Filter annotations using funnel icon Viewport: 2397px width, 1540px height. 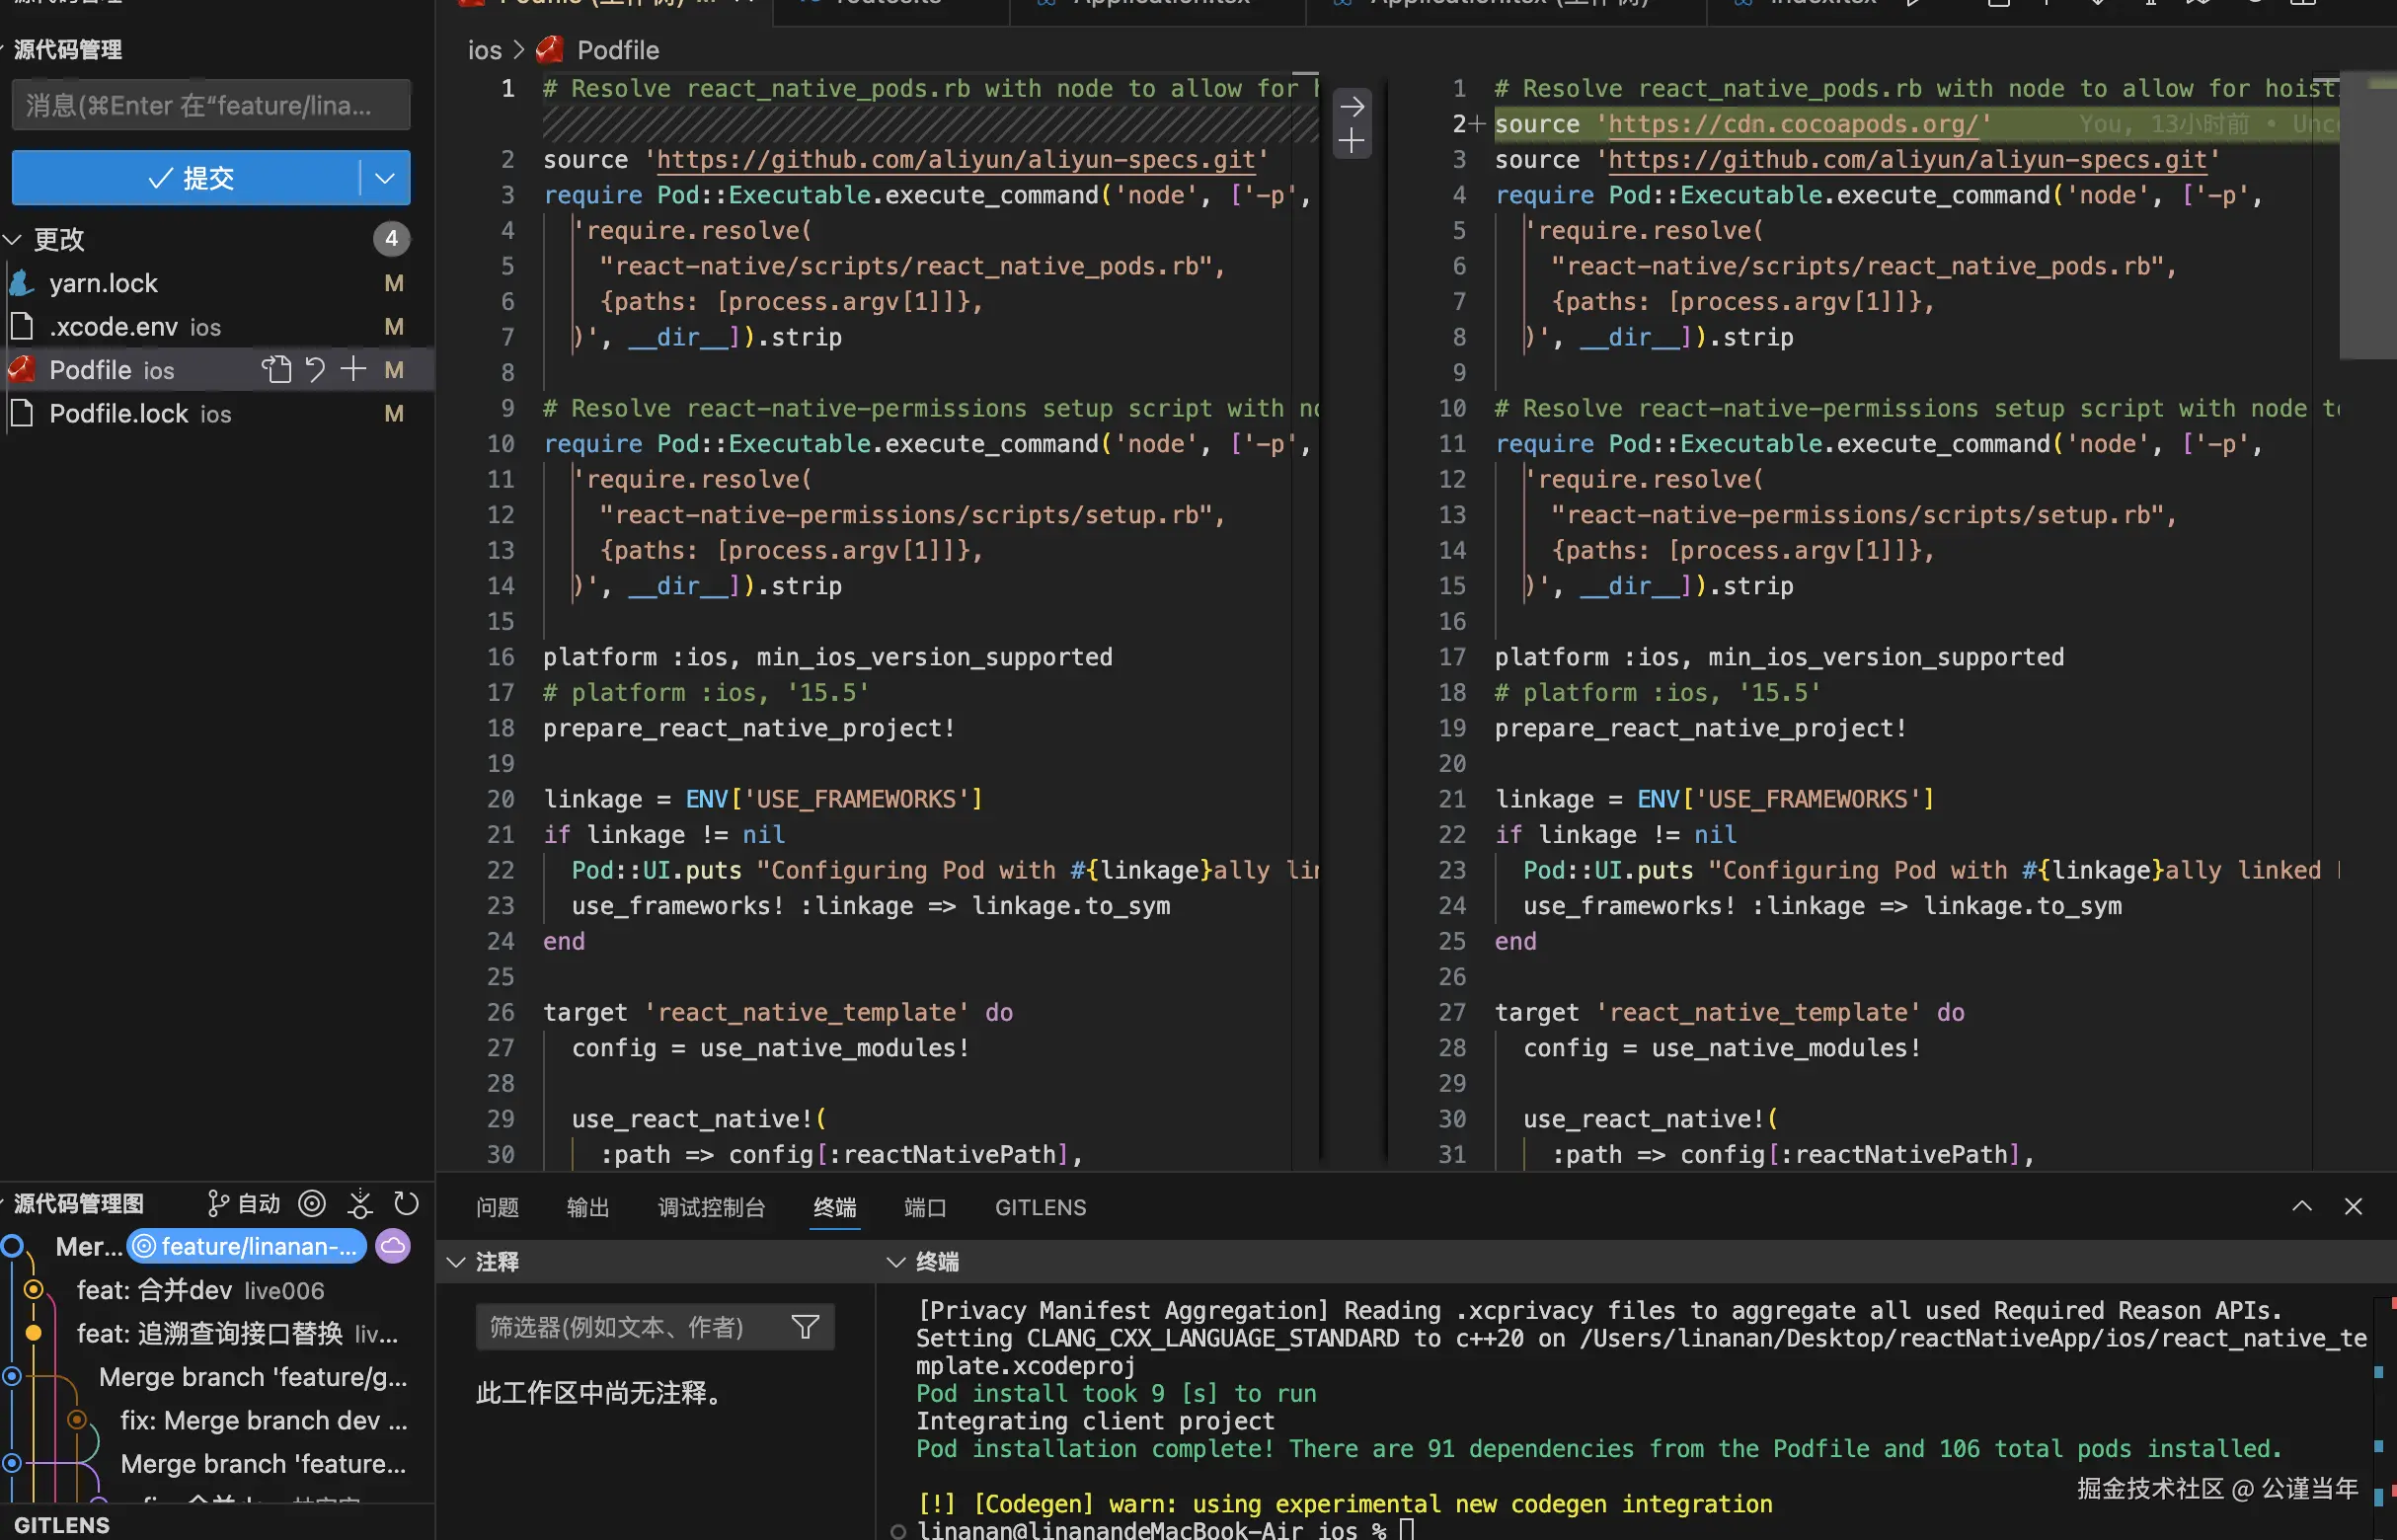click(805, 1327)
